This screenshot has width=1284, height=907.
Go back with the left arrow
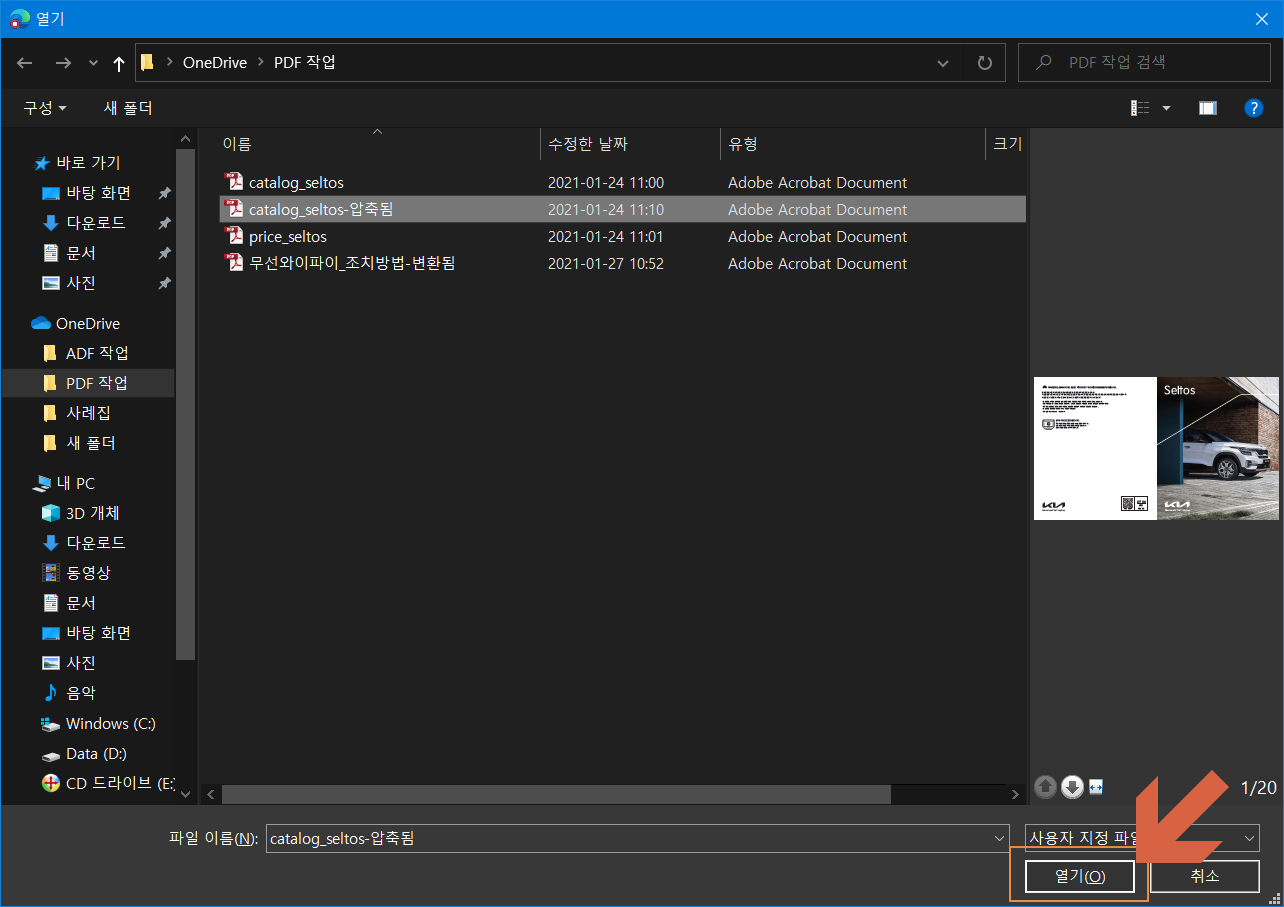coord(25,63)
